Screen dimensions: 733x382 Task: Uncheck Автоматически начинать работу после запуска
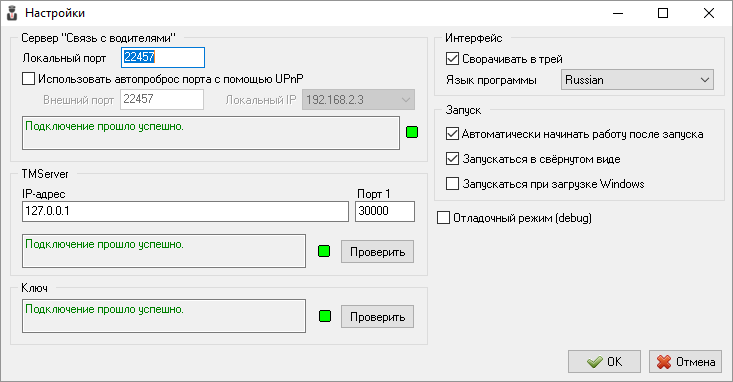pyautogui.click(x=452, y=134)
